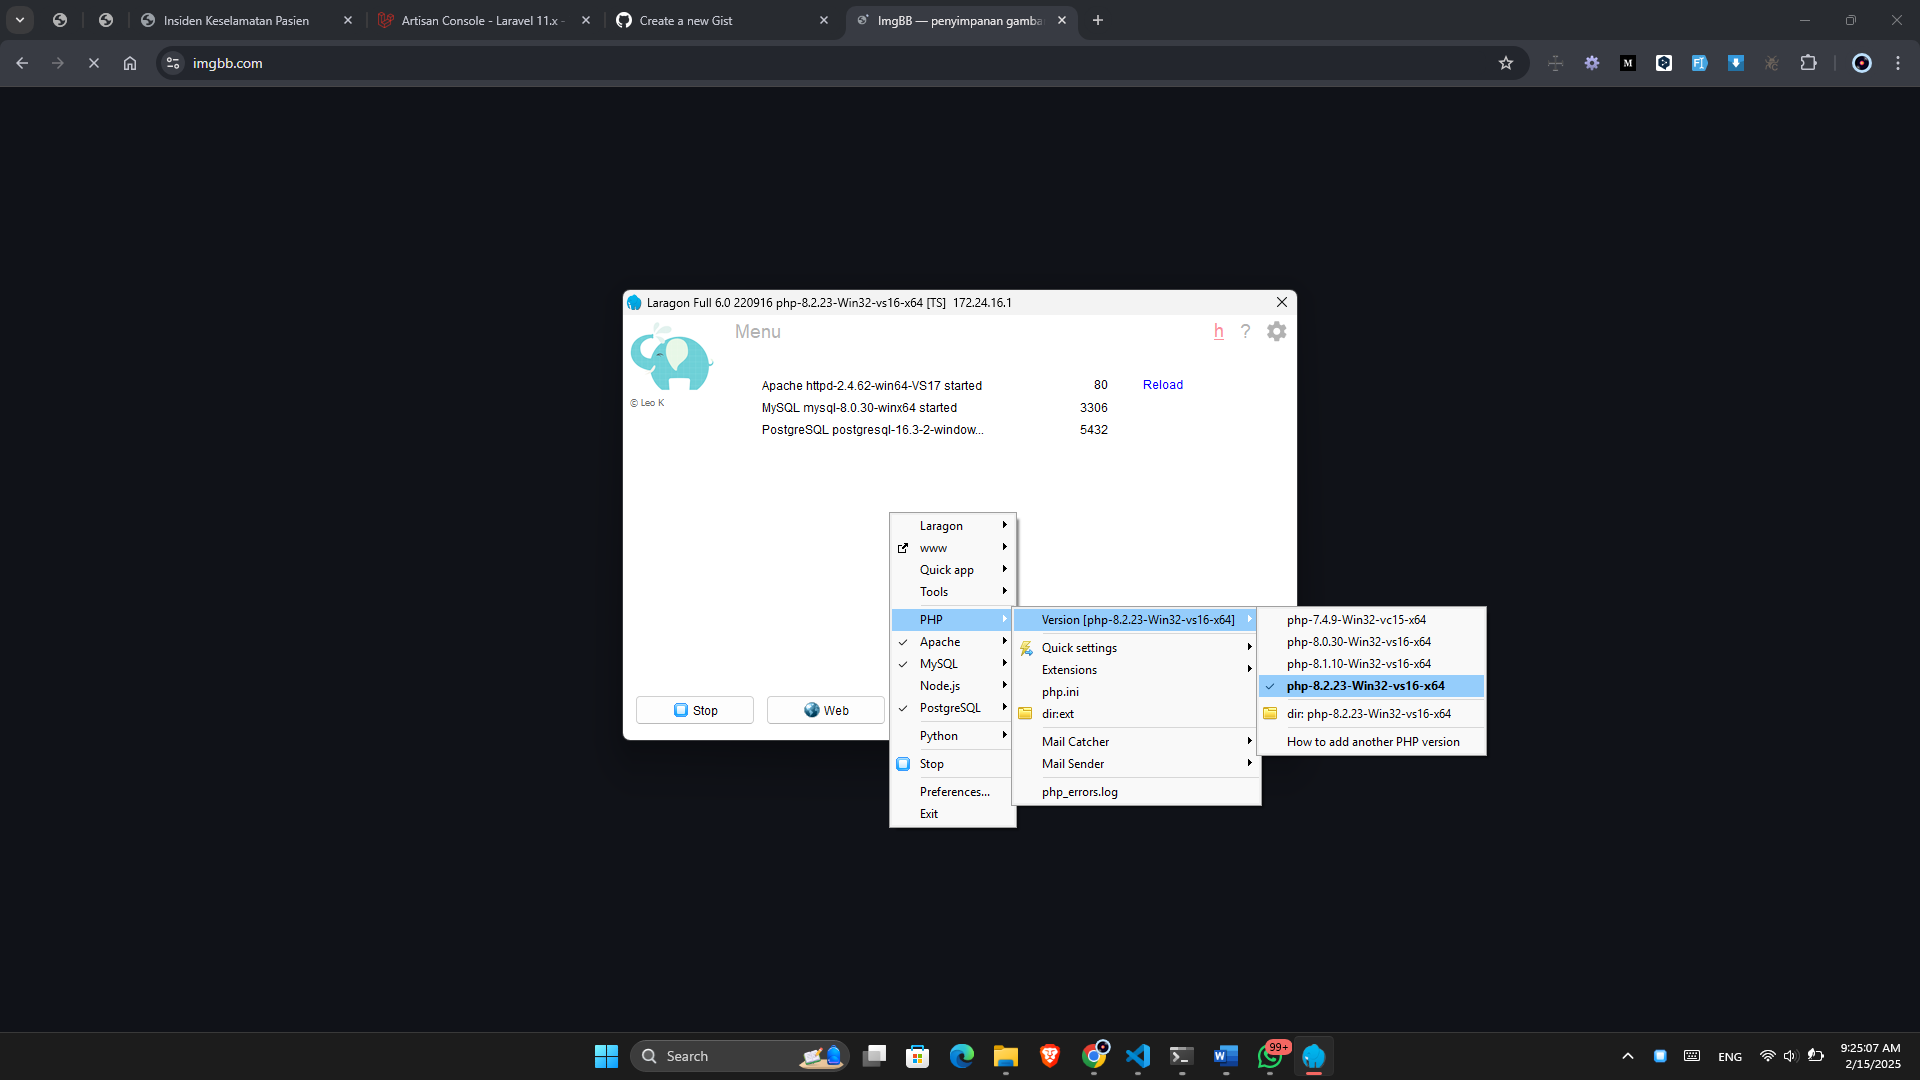This screenshot has height=1080, width=1920.
Task: Open dir: php-8.2.23-Win32-vs16-x64 folder
Action: pyautogui.click(x=1372, y=714)
